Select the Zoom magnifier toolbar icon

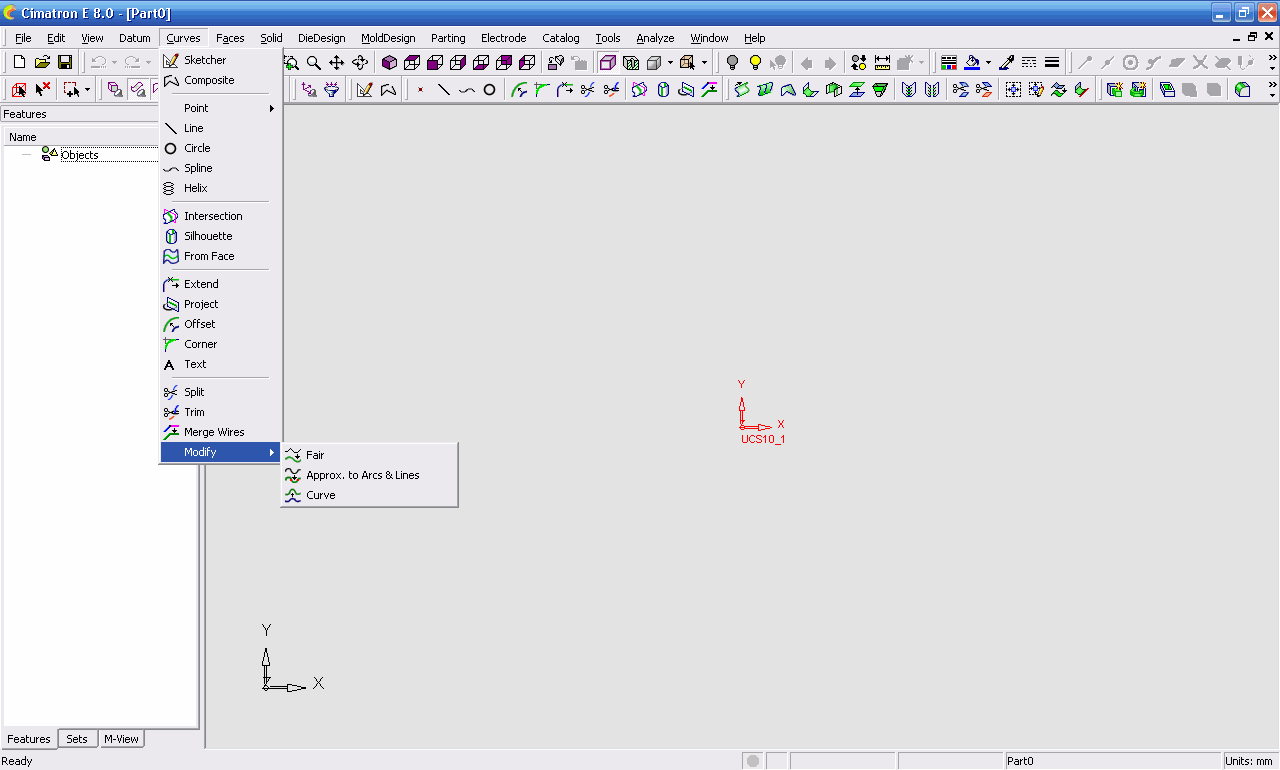(314, 62)
